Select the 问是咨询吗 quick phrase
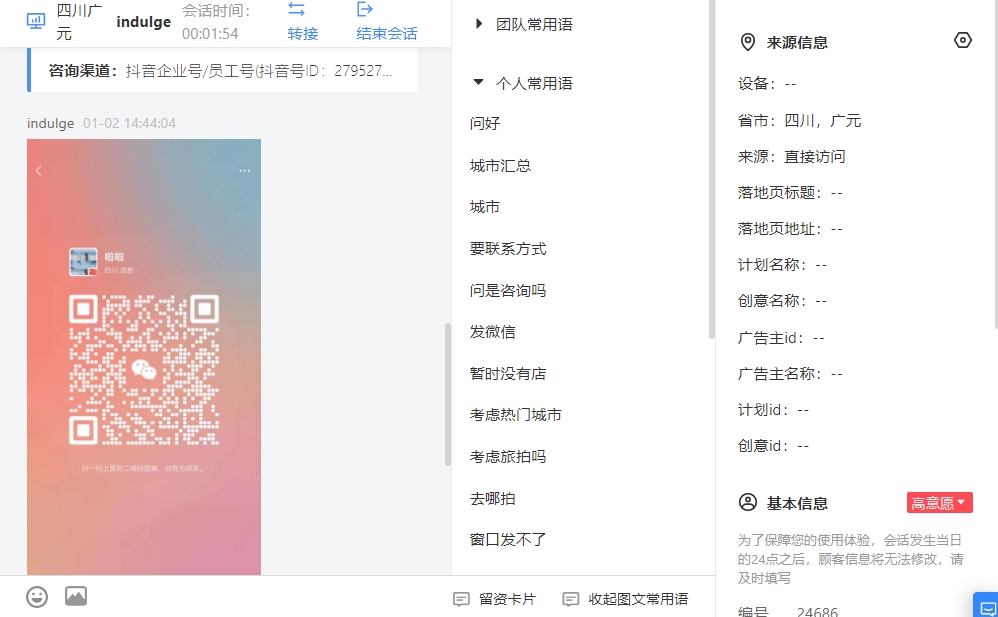Image resolution: width=998 pixels, height=617 pixels. tap(508, 290)
